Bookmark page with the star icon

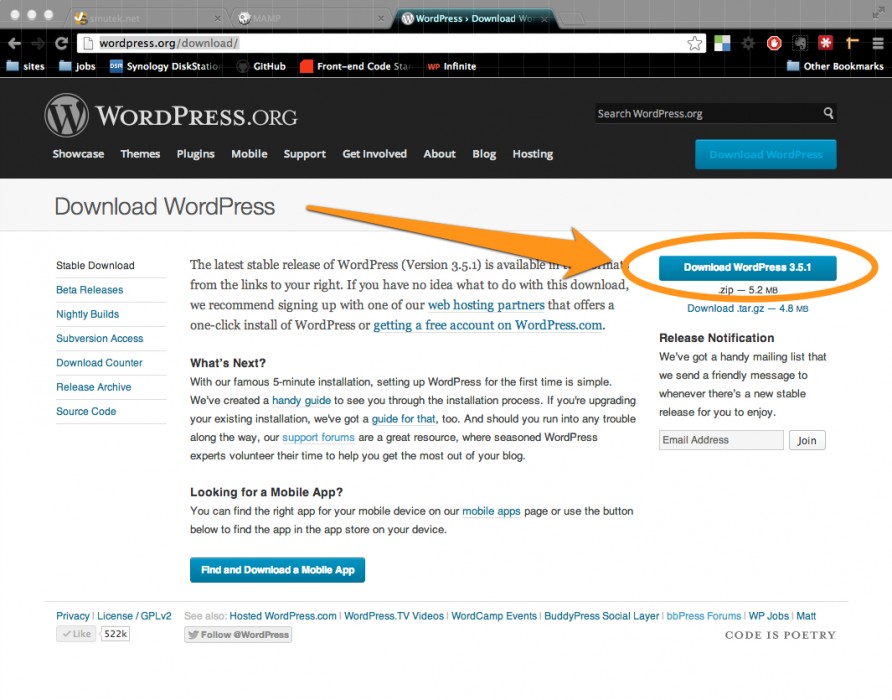click(695, 43)
